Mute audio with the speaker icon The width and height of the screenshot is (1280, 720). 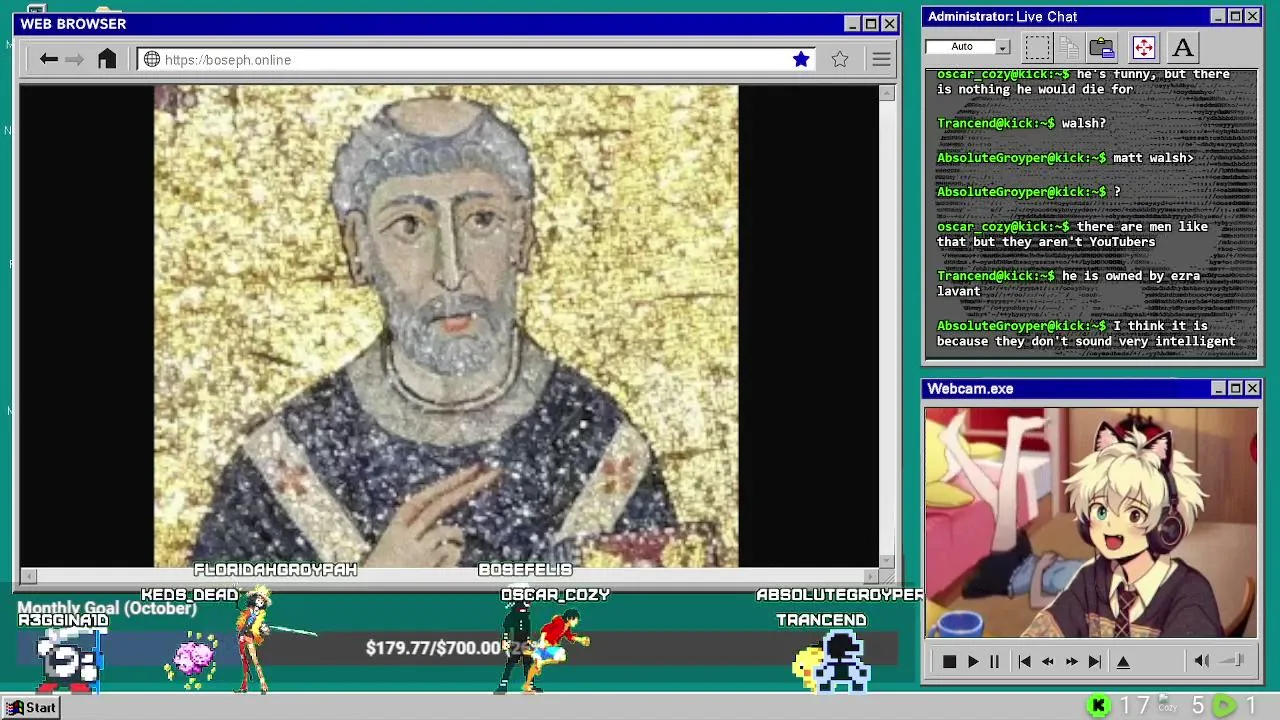[x=1201, y=660]
